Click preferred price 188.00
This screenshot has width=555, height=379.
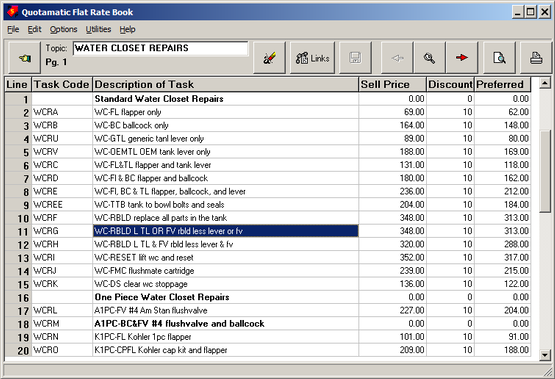tap(503, 350)
